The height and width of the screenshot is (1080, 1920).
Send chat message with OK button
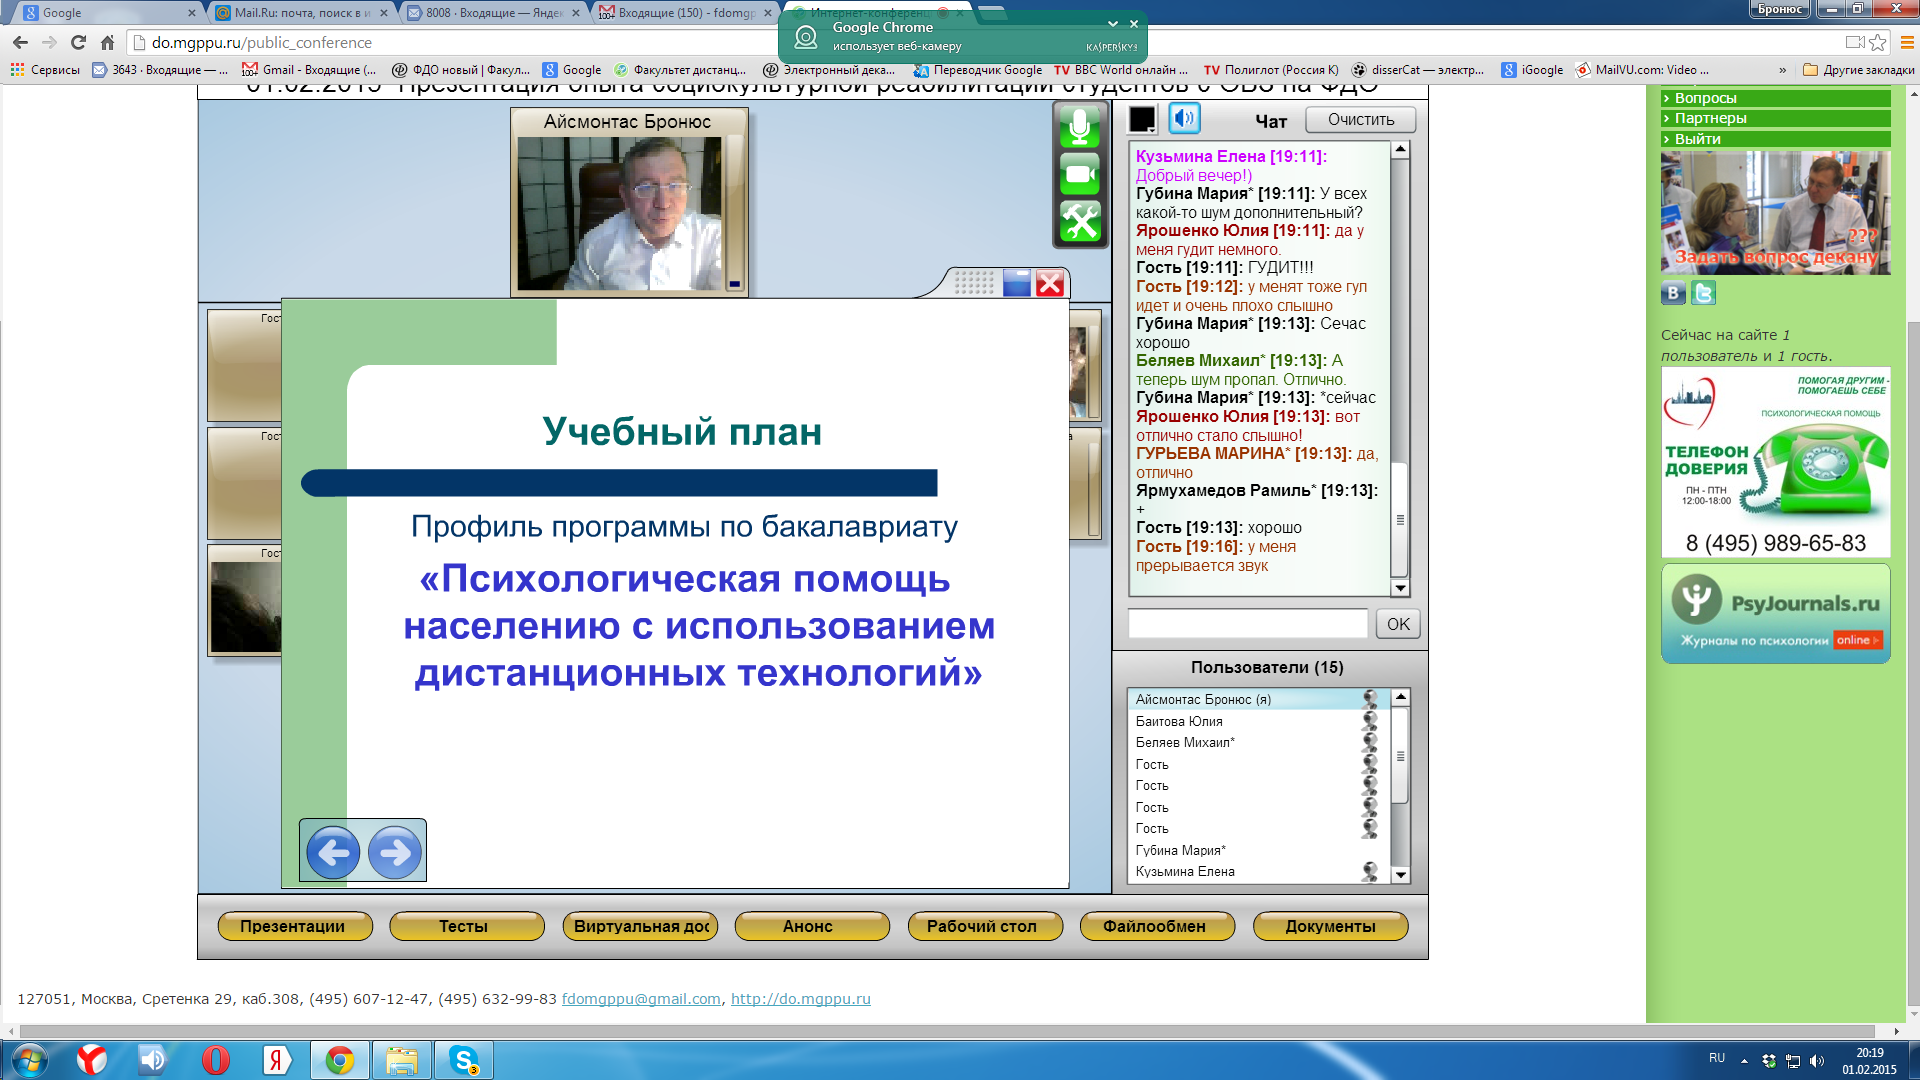click(x=1398, y=624)
